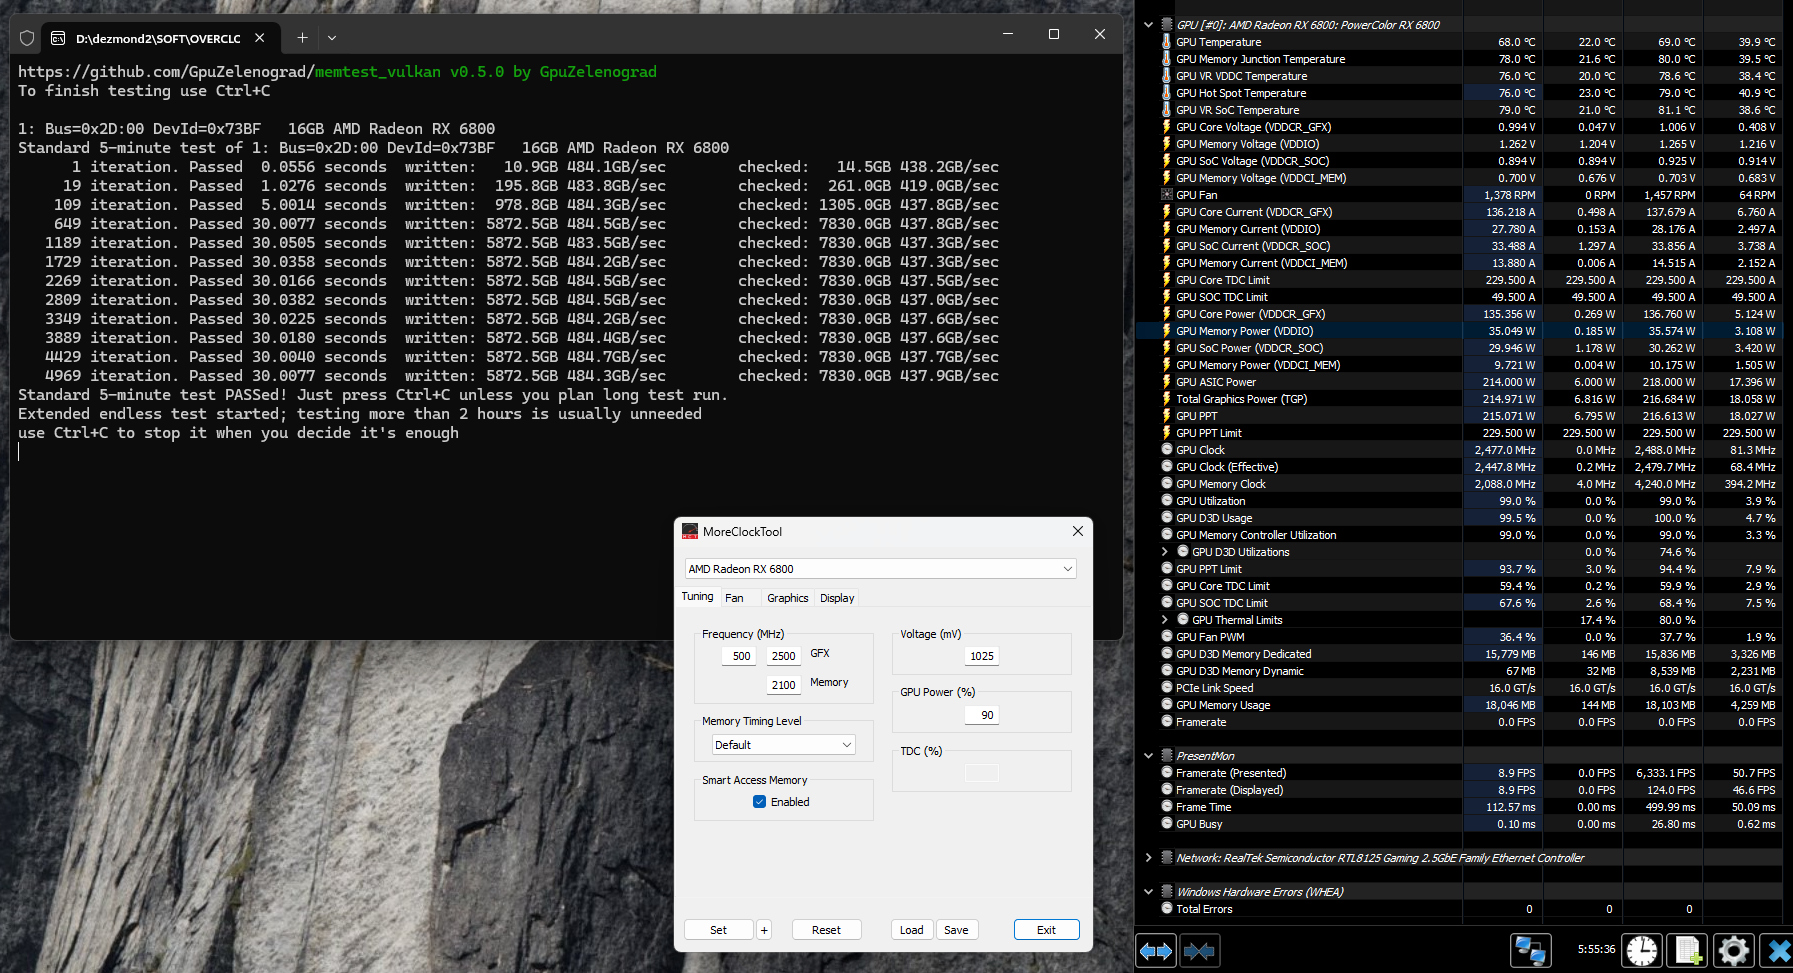Select the GPU Memory Usage row label
1793x973 pixels.
(x=1223, y=705)
